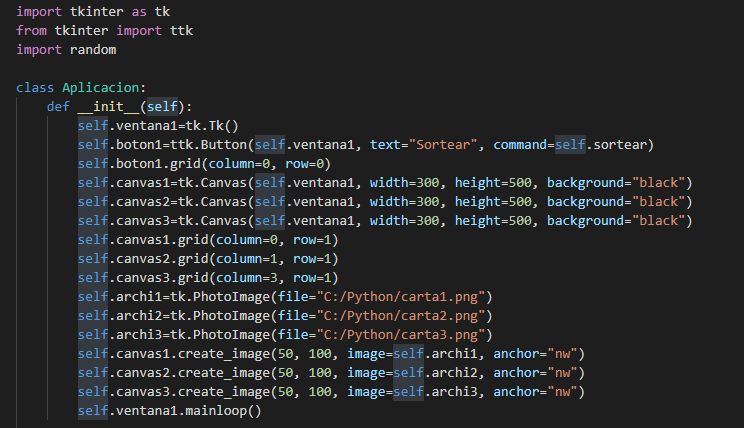Click 'canvas1.create_image' method call
The image size is (744, 428).
click(x=193, y=354)
